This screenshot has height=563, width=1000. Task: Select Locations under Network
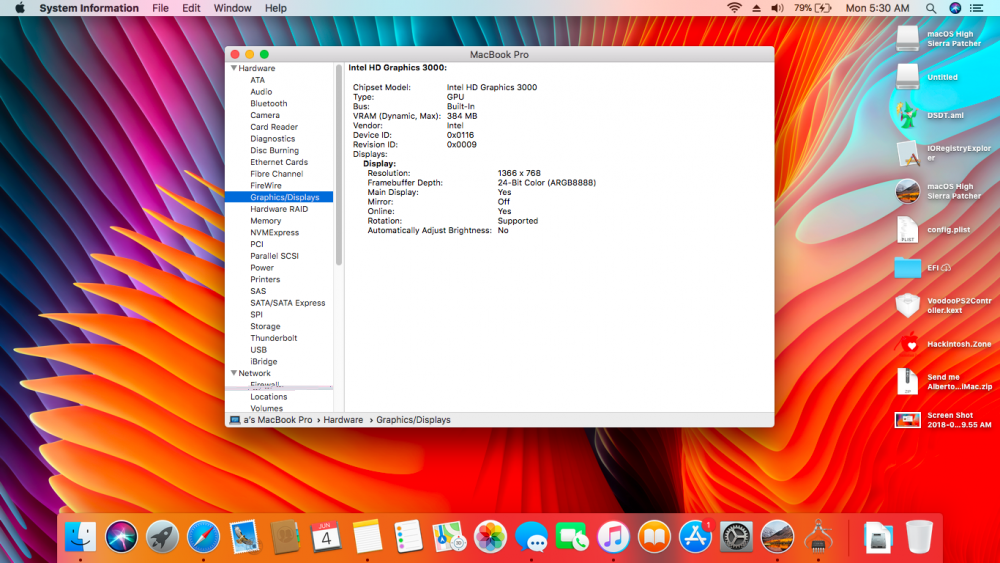pos(268,397)
